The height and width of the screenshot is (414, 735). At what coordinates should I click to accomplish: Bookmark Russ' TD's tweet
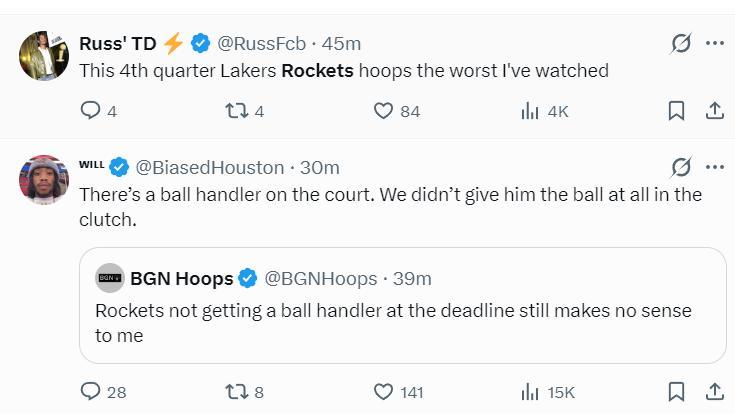[x=676, y=111]
